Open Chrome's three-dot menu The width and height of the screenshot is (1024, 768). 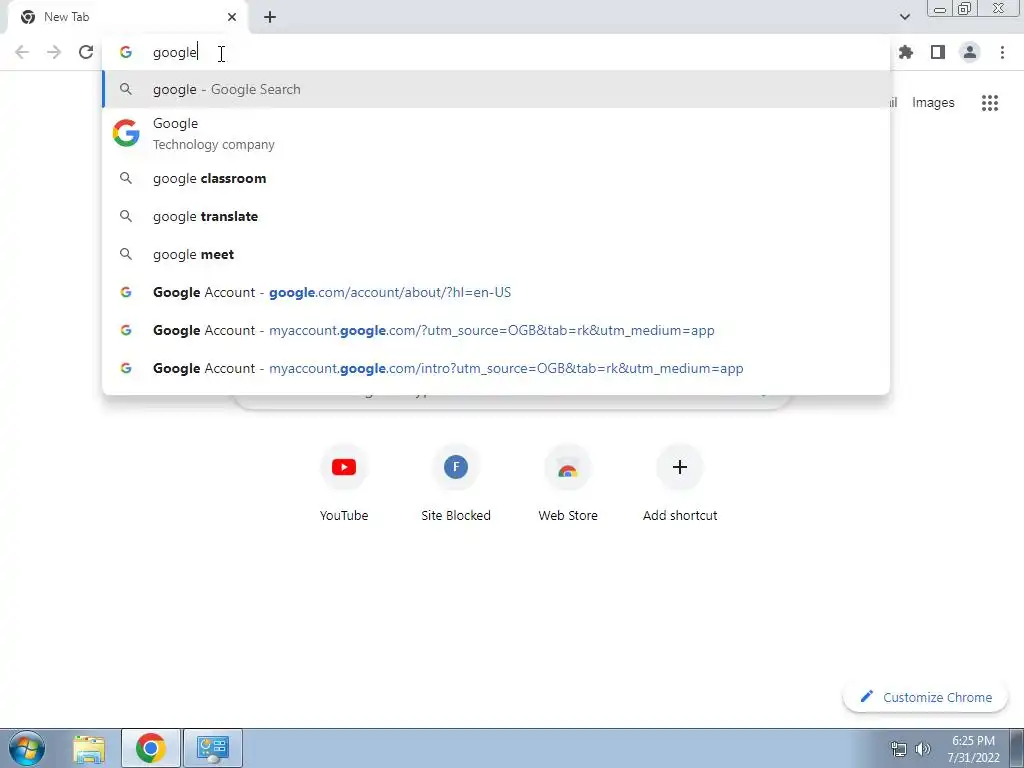point(1002,52)
